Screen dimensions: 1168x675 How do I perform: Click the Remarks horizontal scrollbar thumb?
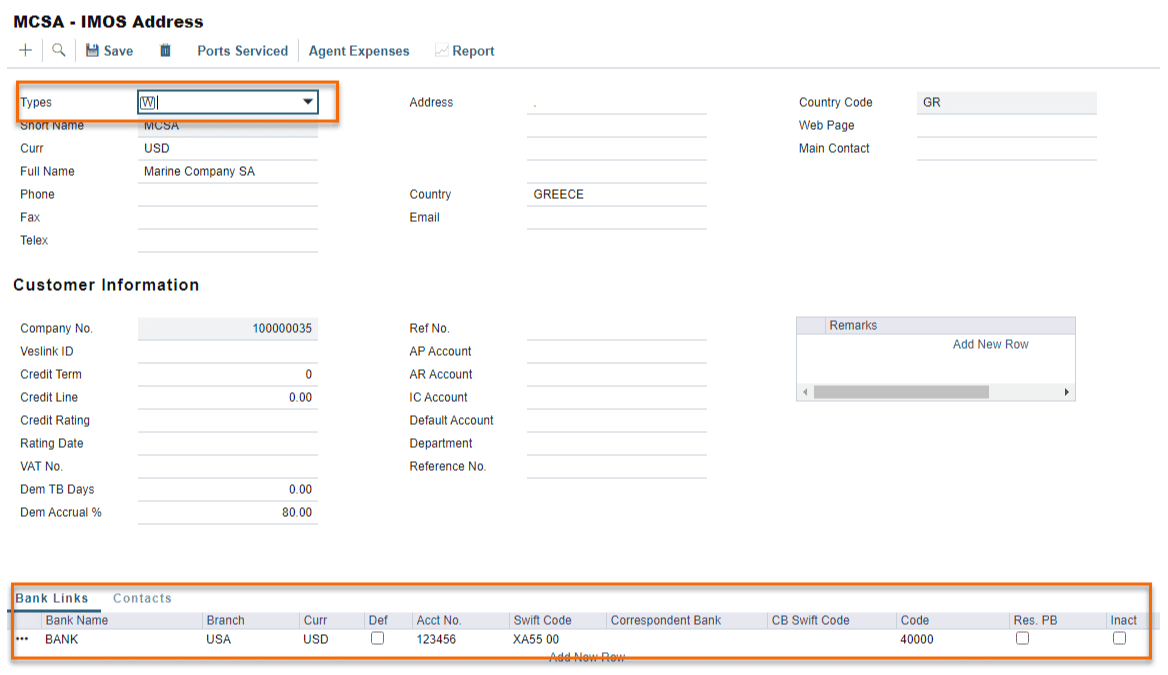[900, 392]
